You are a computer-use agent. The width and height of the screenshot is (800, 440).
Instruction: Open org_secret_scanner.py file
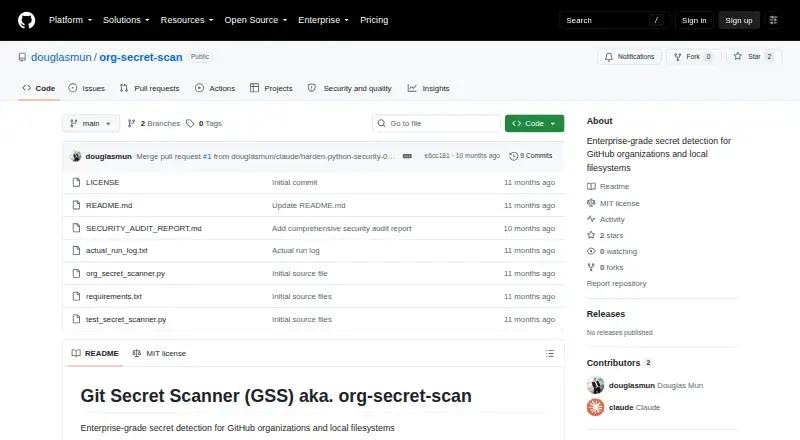coord(126,274)
